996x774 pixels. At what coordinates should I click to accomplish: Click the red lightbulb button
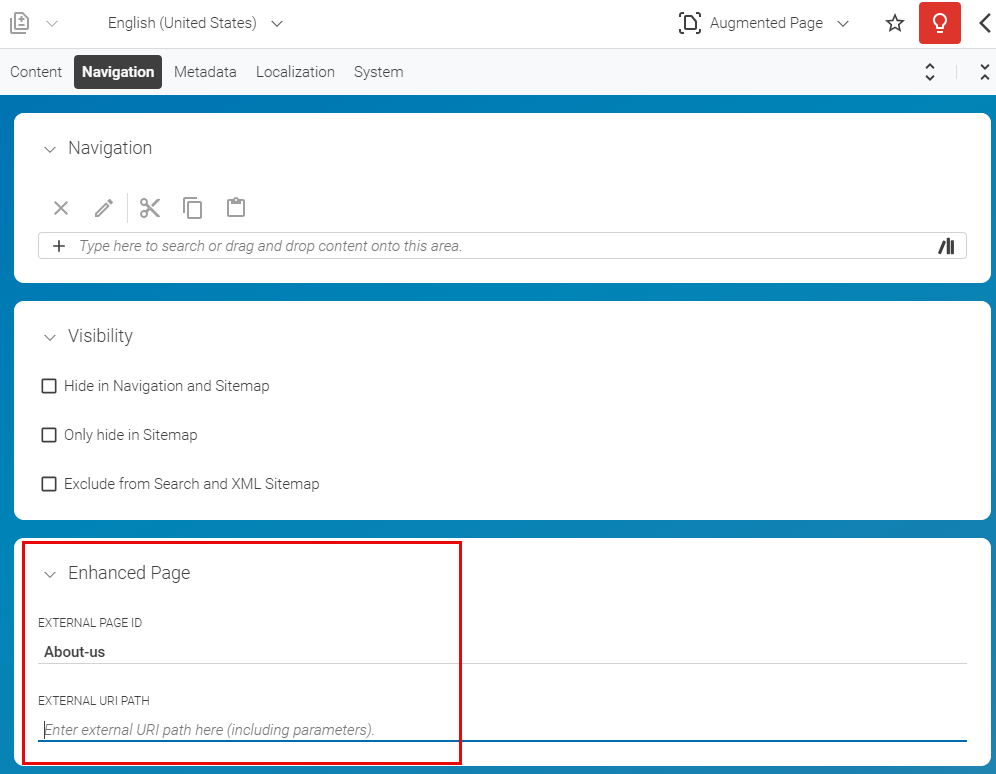pyautogui.click(x=939, y=22)
